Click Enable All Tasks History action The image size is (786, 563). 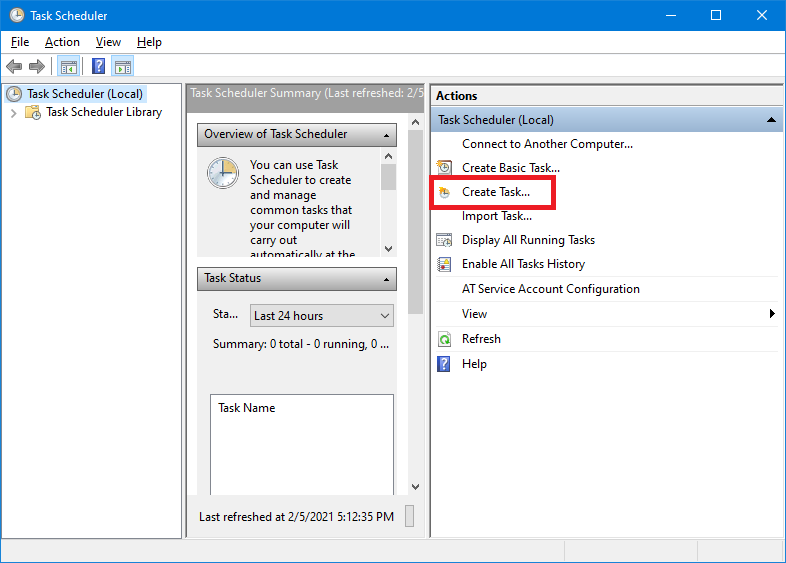pos(523,264)
